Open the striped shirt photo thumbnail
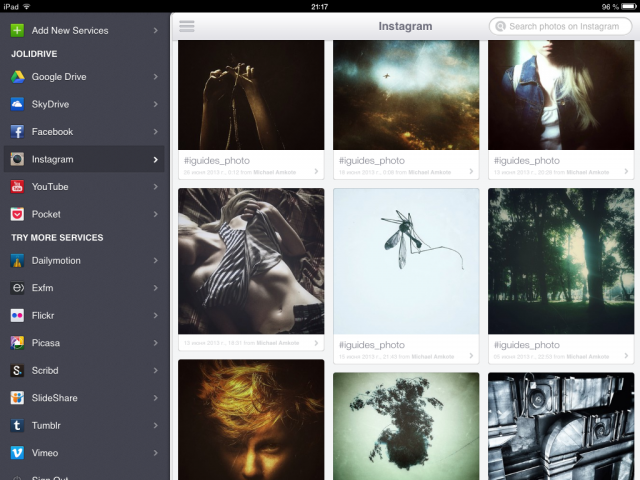 pos(251,261)
